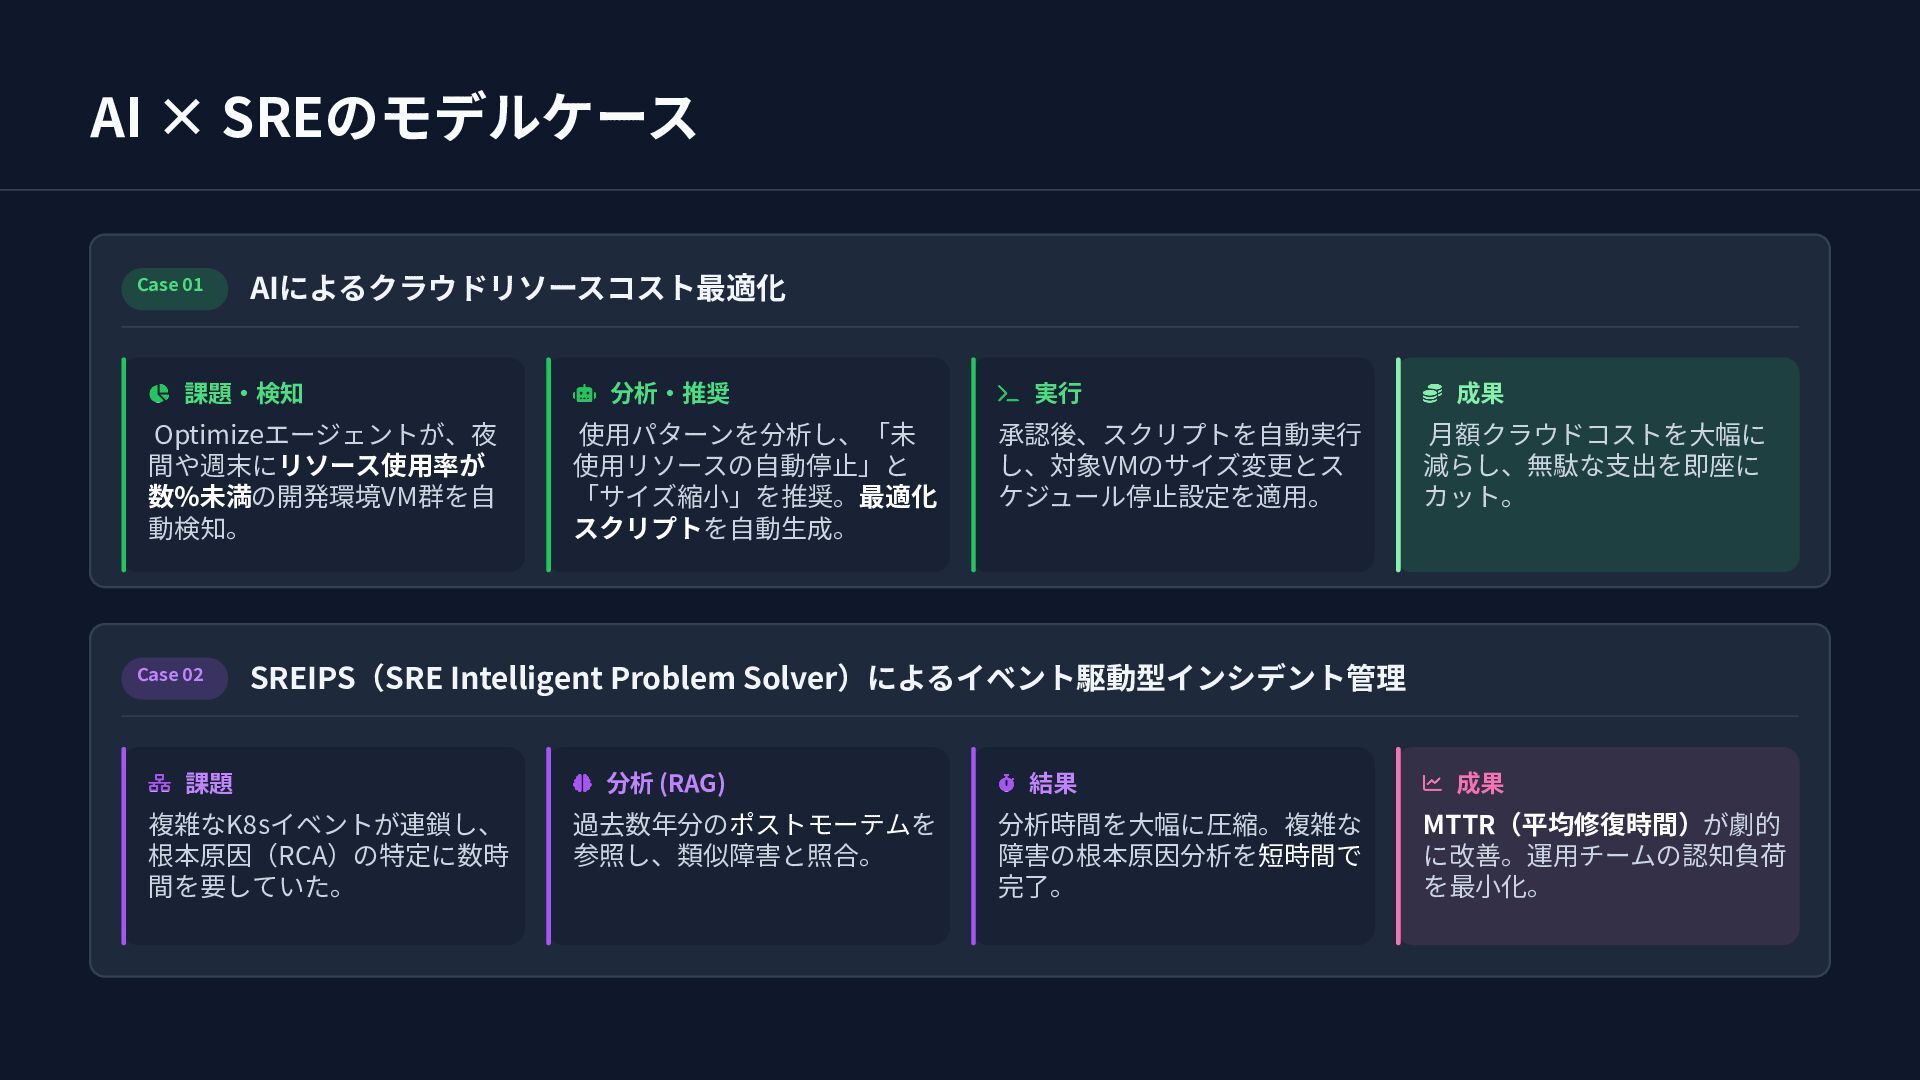Click the SREIPS incident management heading

[827, 678]
